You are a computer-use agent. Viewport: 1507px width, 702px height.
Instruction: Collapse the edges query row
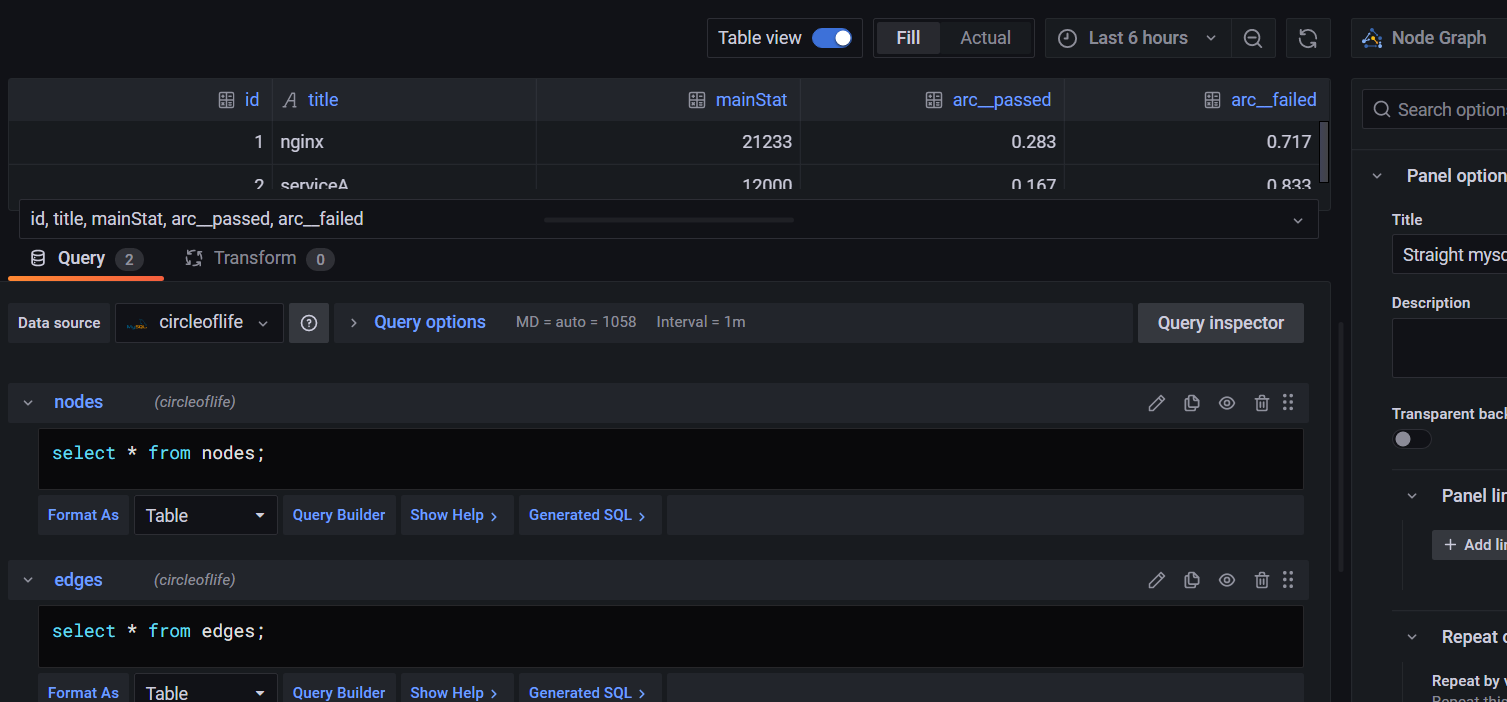(x=28, y=580)
